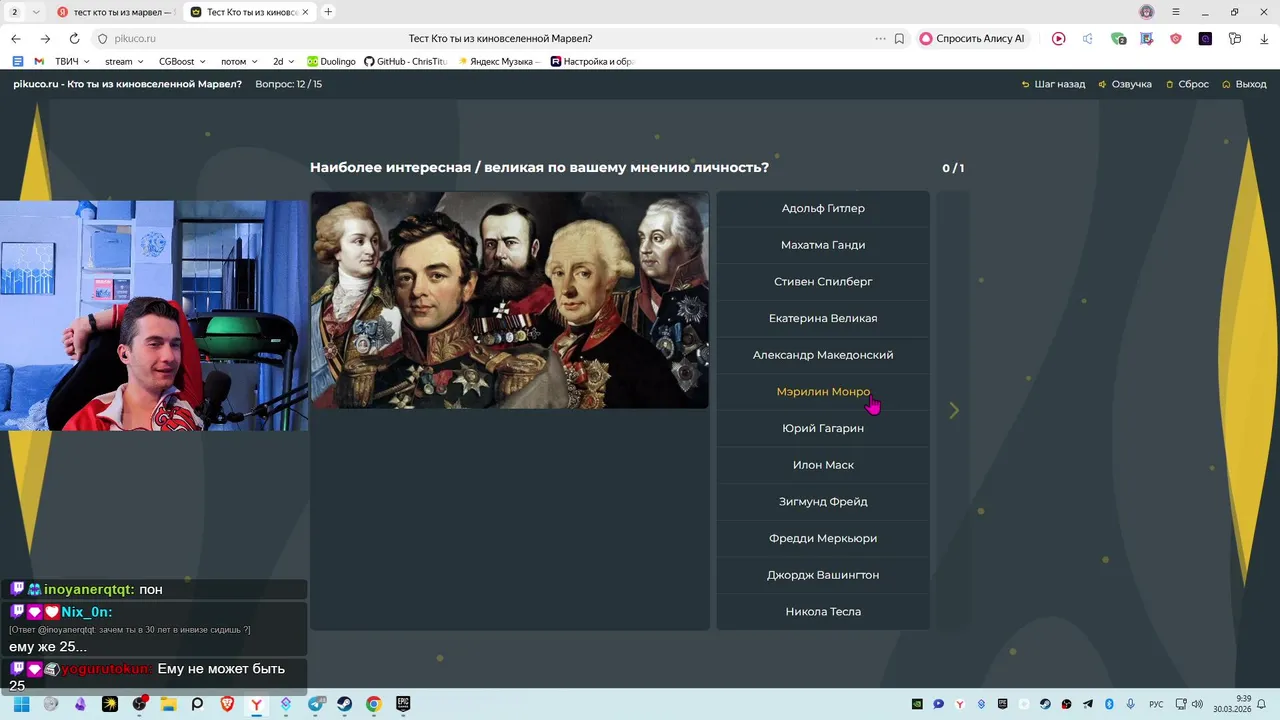This screenshot has width=1280, height=720.
Task: Open Duolingo bookmark
Action: 331,61
